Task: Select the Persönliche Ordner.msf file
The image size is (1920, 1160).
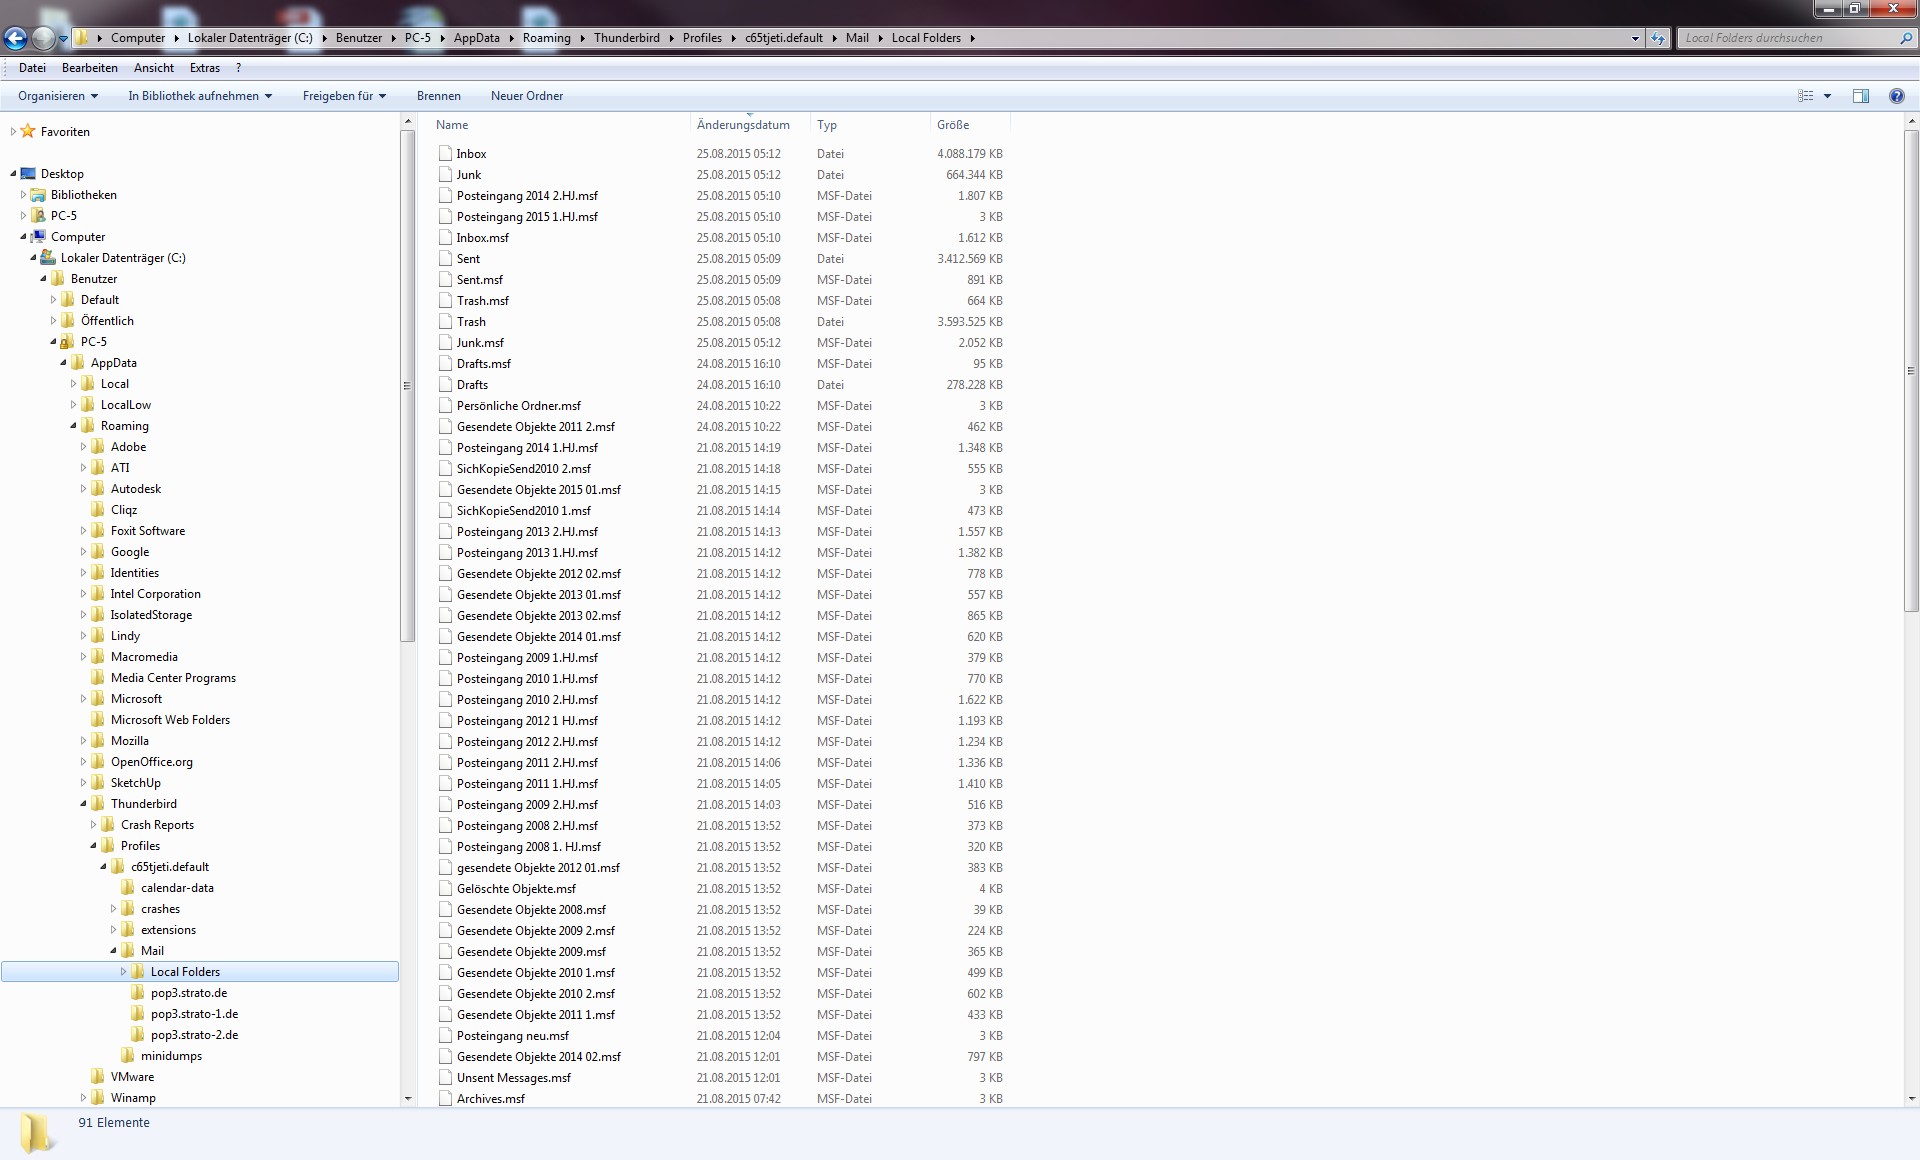Action: [x=519, y=406]
